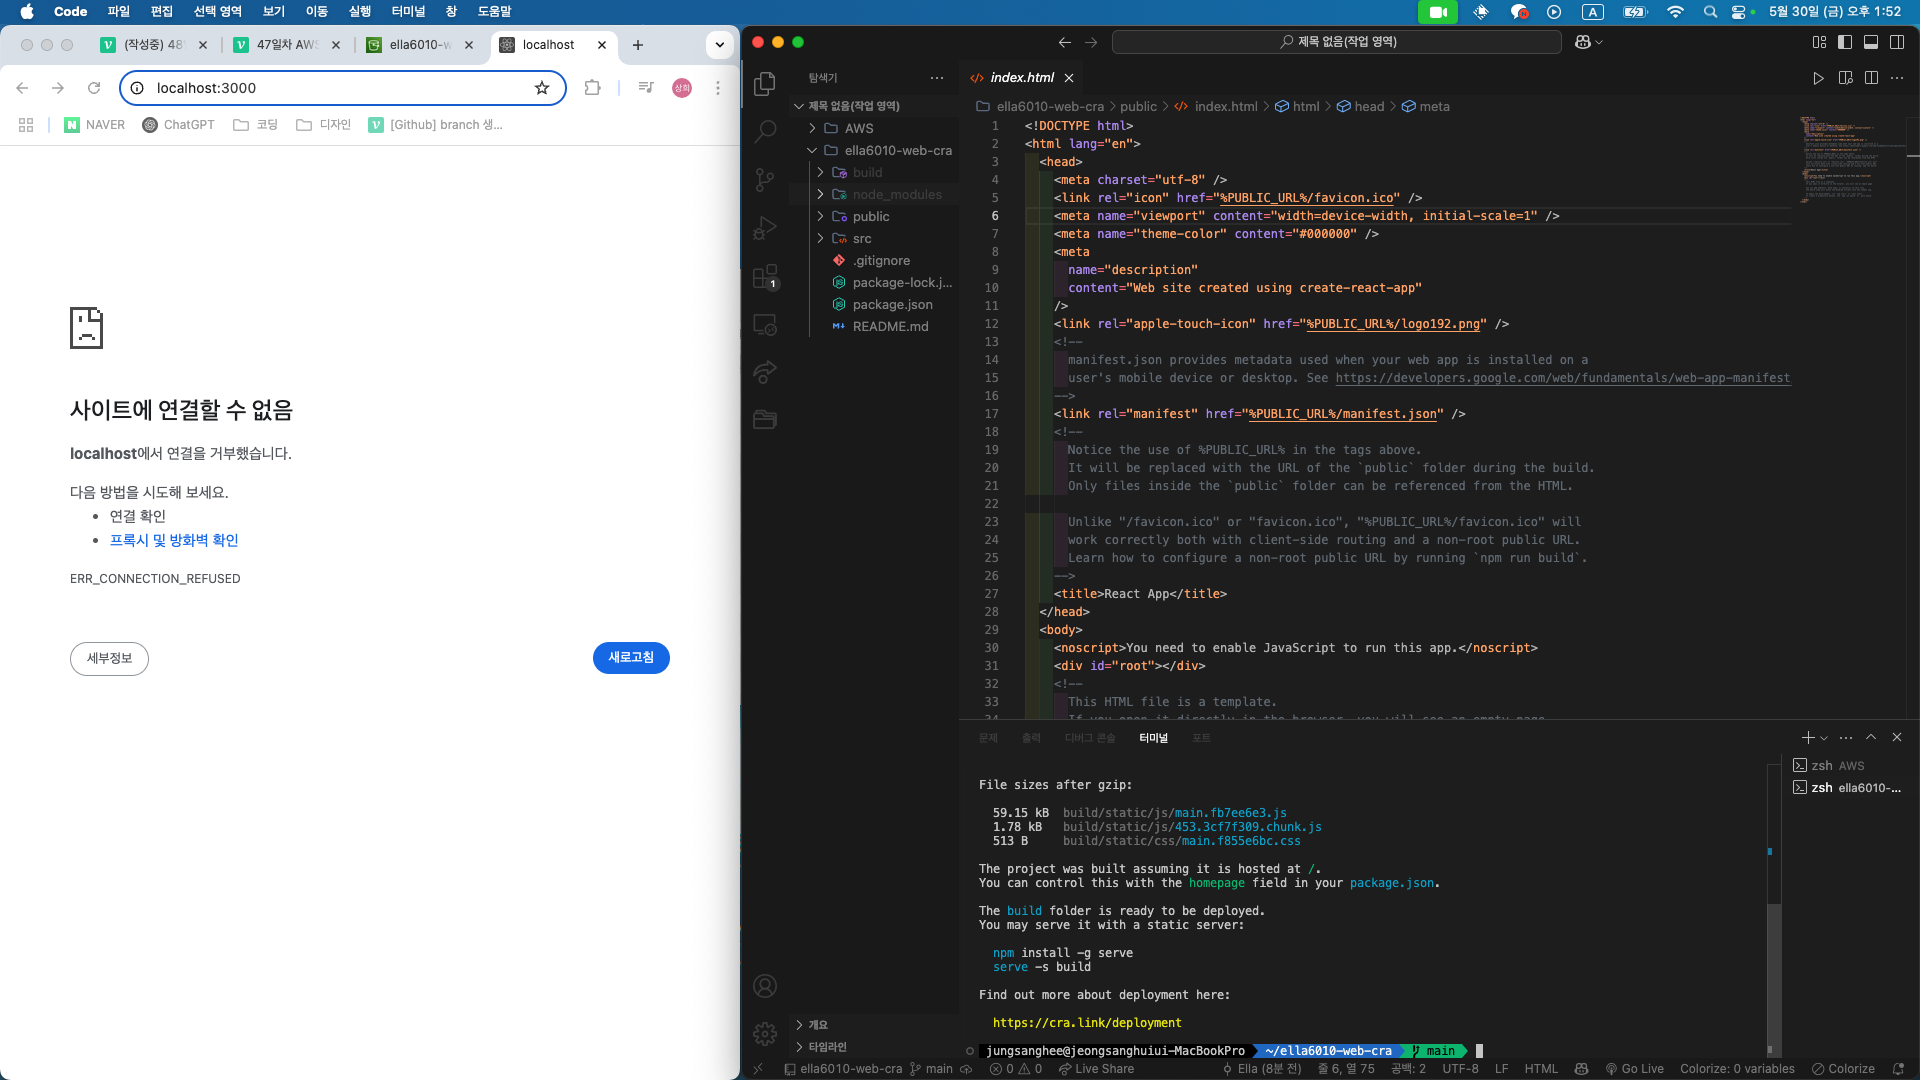The image size is (1920, 1080).
Task: Select the 디버그 콘솔 panel tab
Action: [x=1090, y=738]
